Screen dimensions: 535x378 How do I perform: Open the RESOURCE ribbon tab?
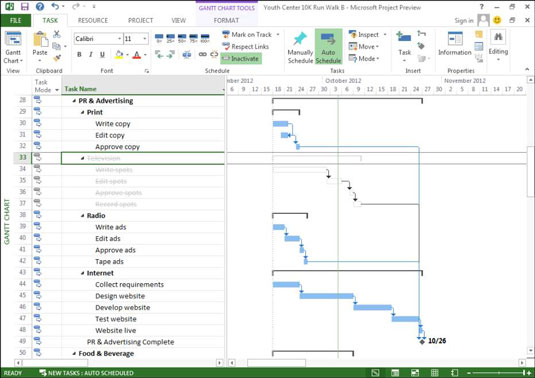[93, 20]
